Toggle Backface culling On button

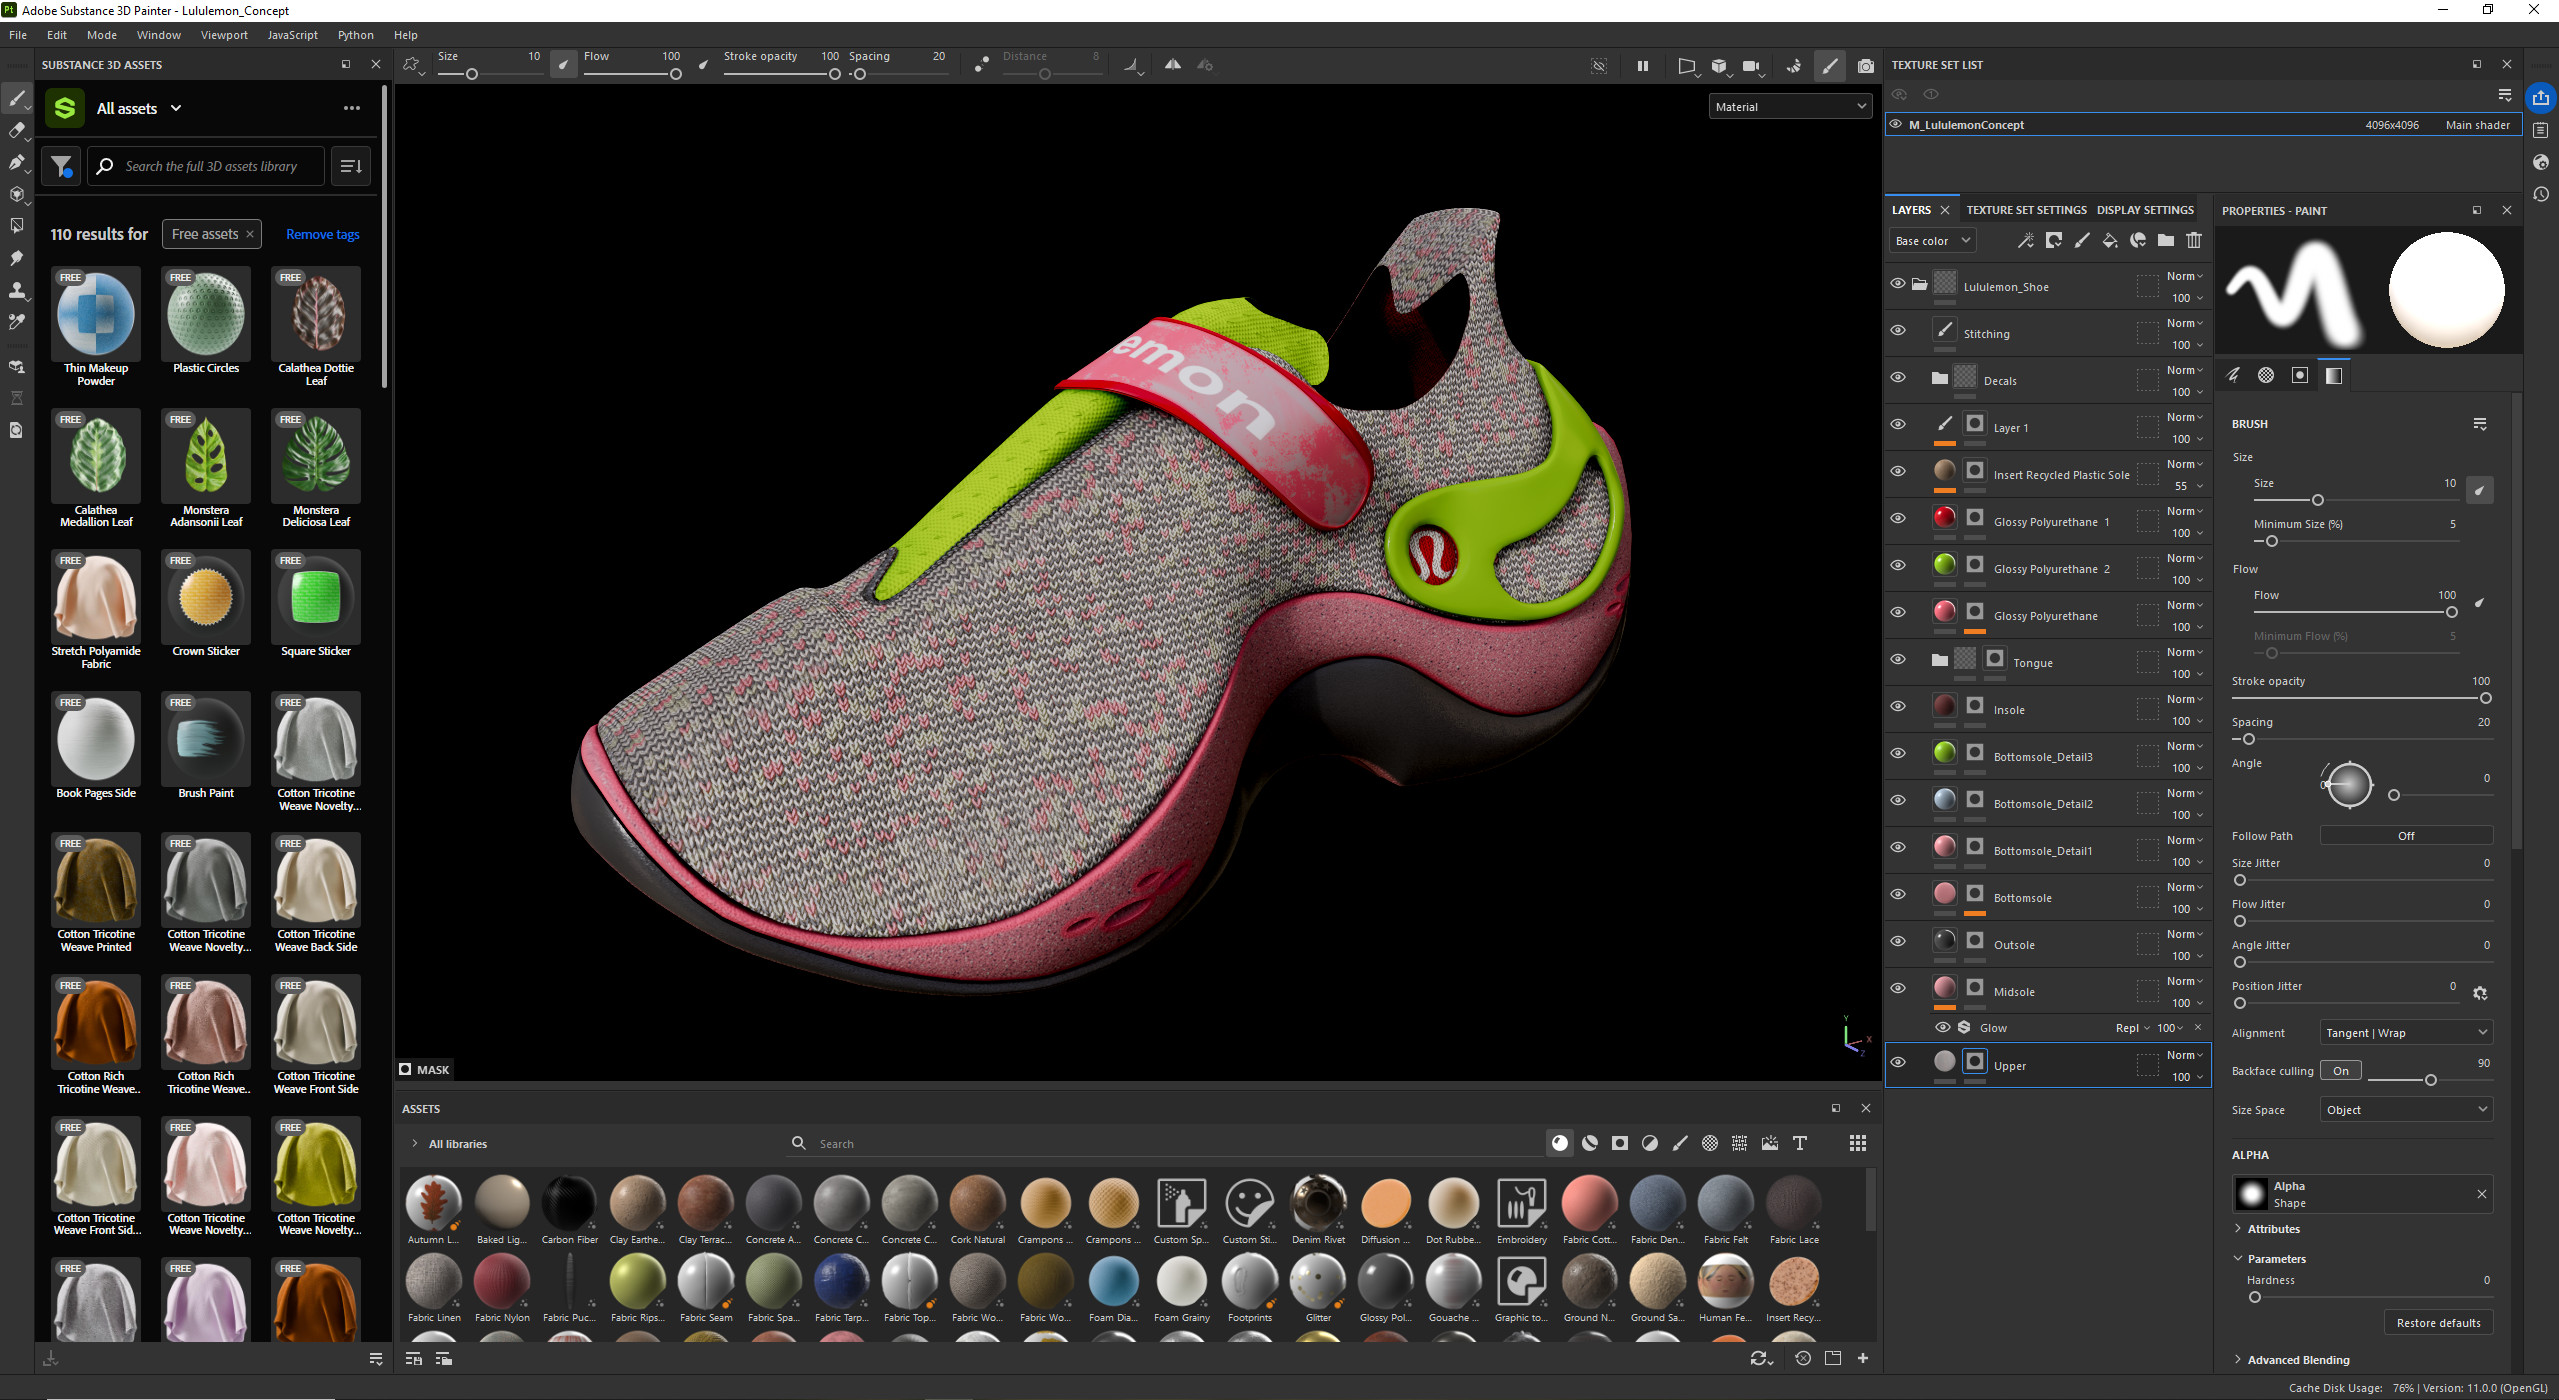pyautogui.click(x=2340, y=1071)
